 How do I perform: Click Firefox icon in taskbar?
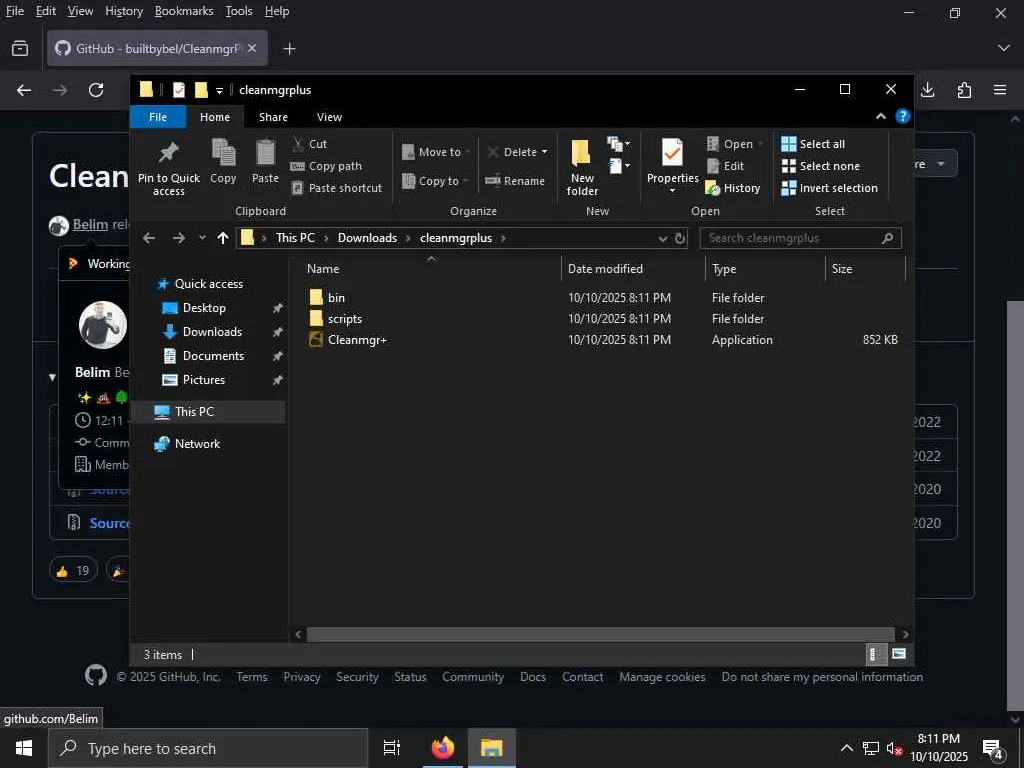[x=443, y=748]
